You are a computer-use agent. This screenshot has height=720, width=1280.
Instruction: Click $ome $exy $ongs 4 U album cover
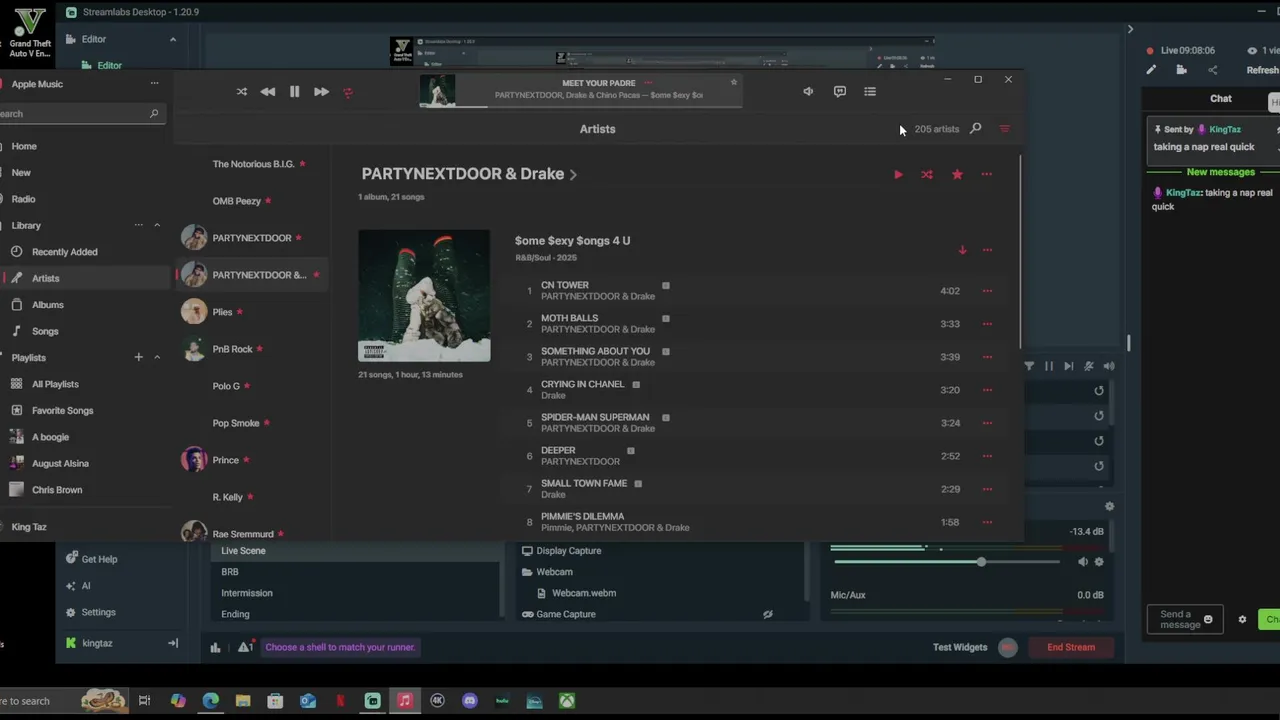pyautogui.click(x=424, y=296)
